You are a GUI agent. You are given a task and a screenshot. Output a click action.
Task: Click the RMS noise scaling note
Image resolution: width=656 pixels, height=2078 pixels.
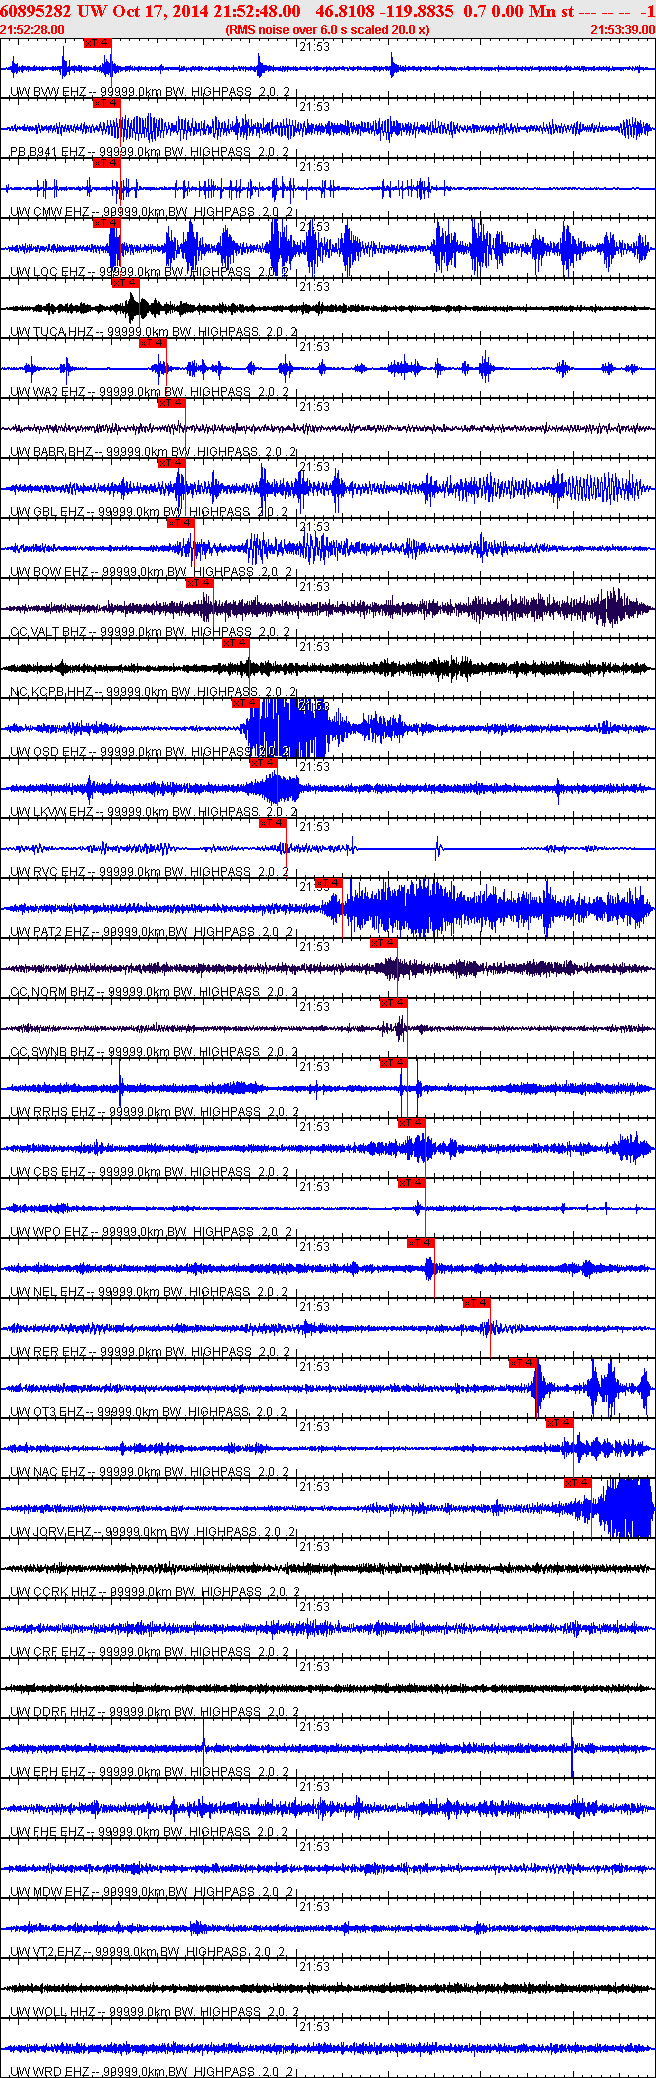328,30
